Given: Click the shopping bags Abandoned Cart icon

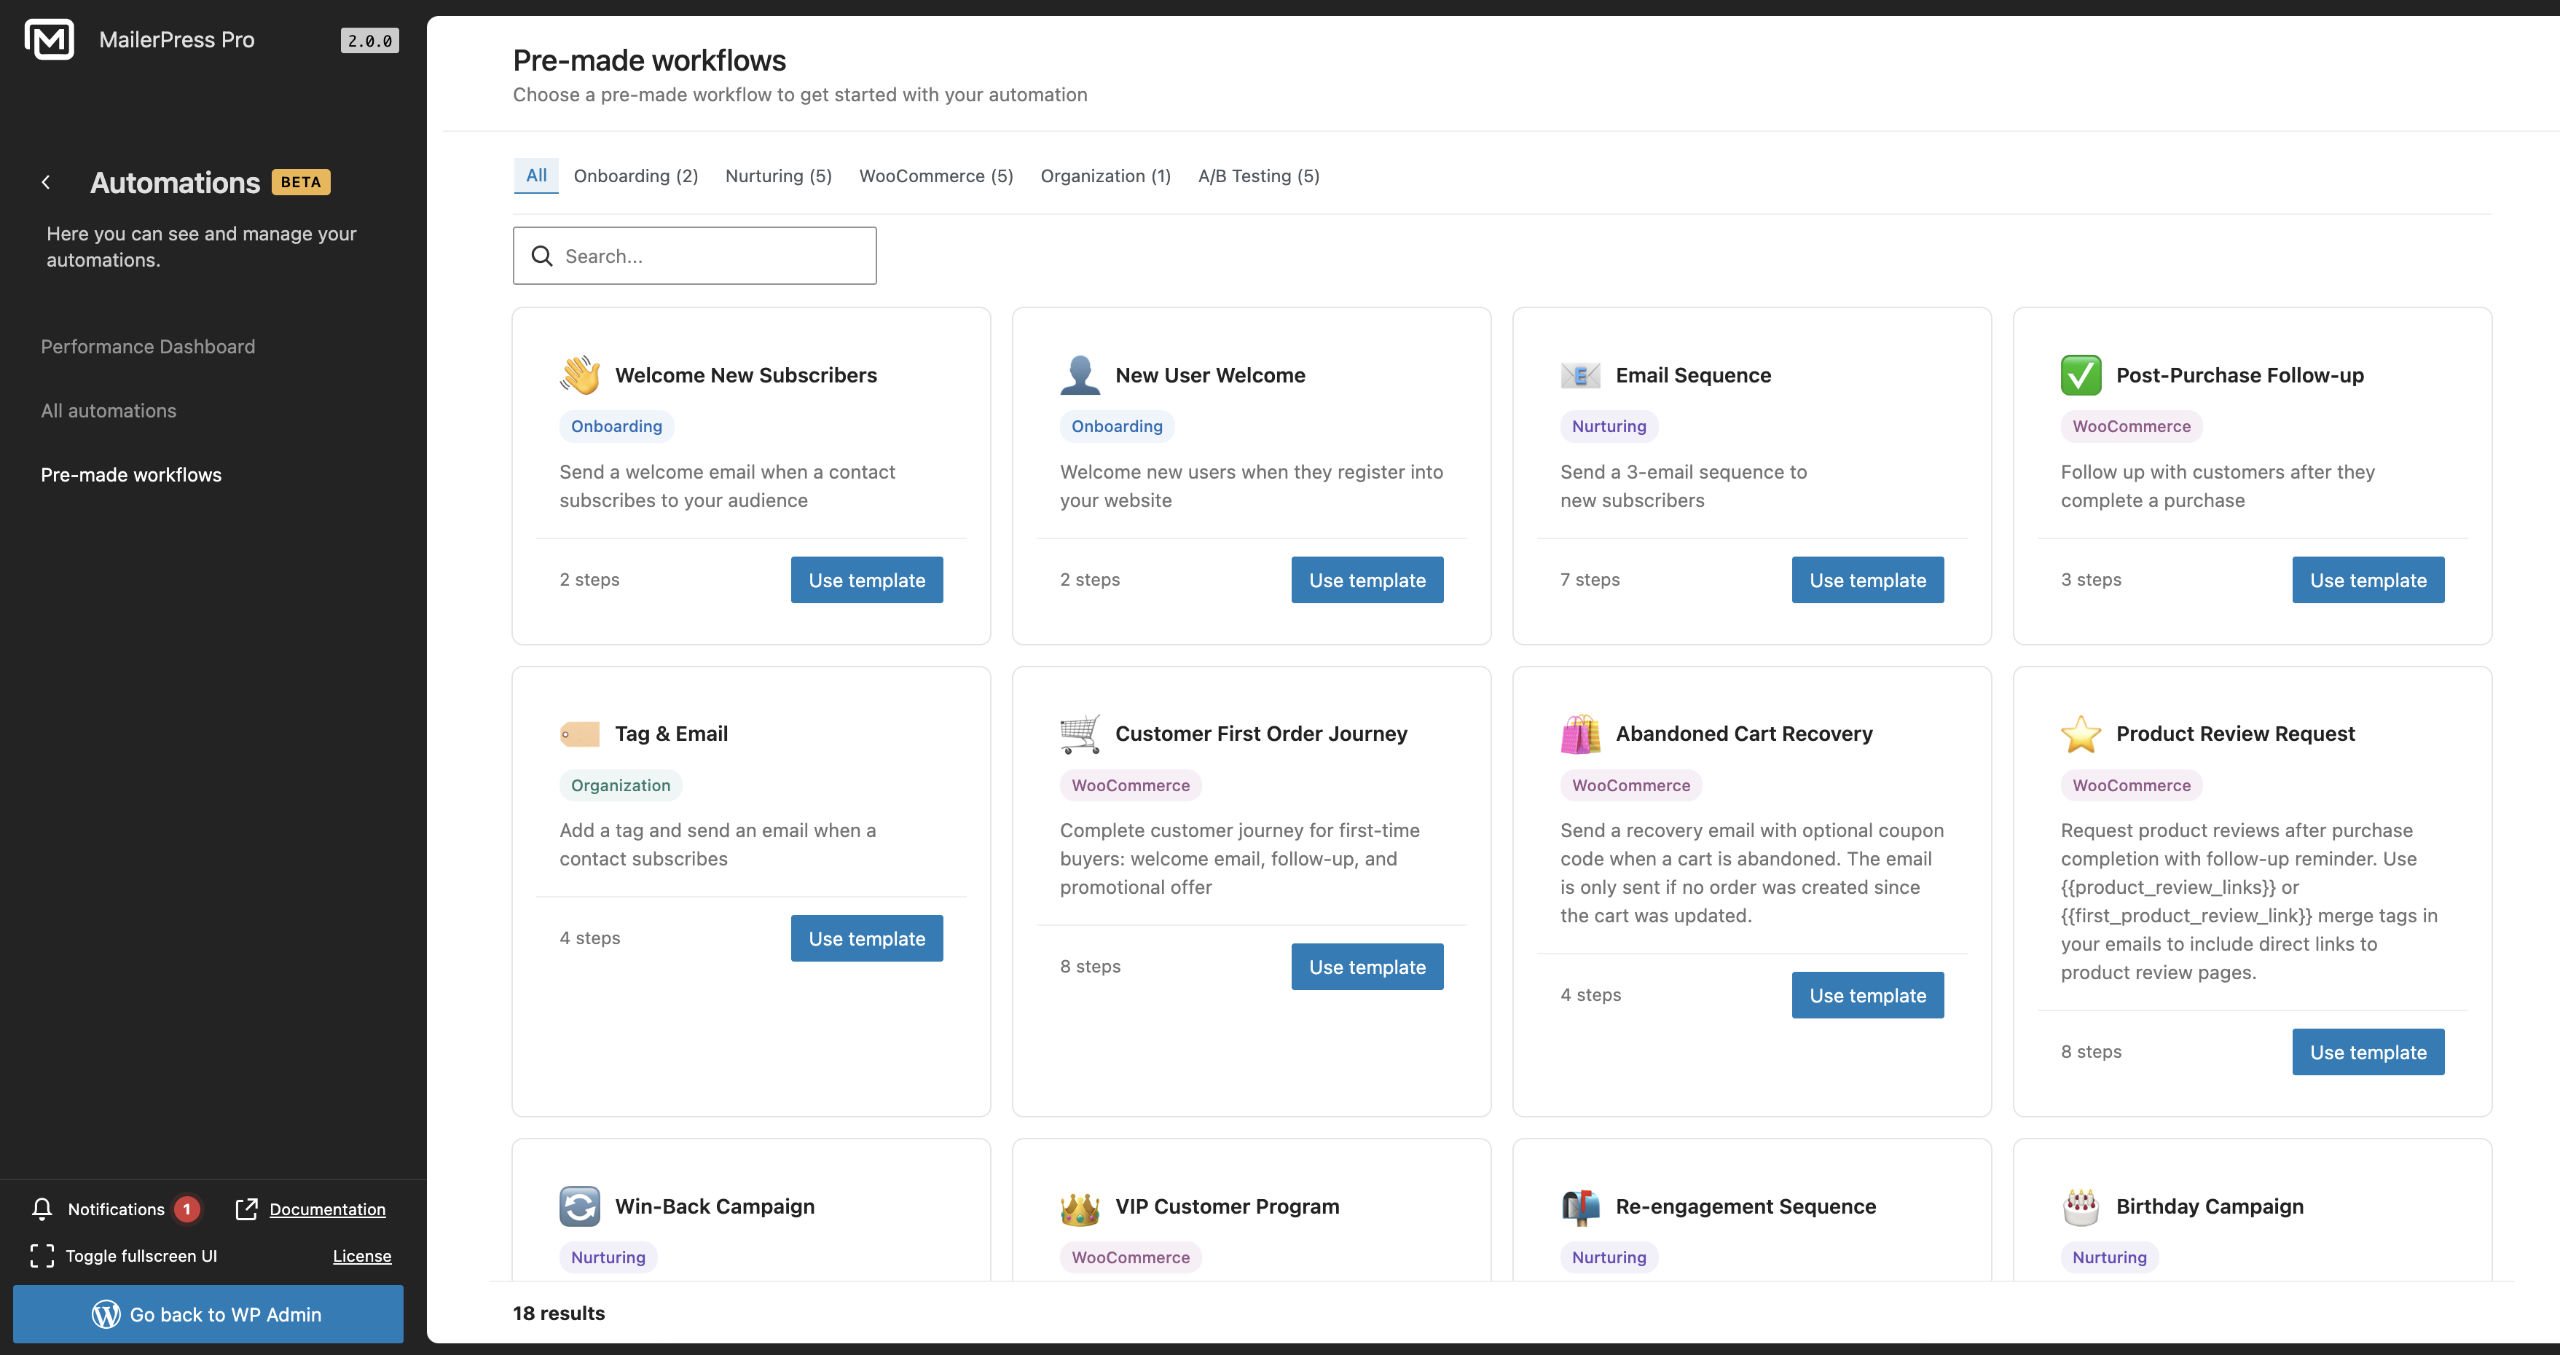Looking at the screenshot, I should [x=1581, y=734].
